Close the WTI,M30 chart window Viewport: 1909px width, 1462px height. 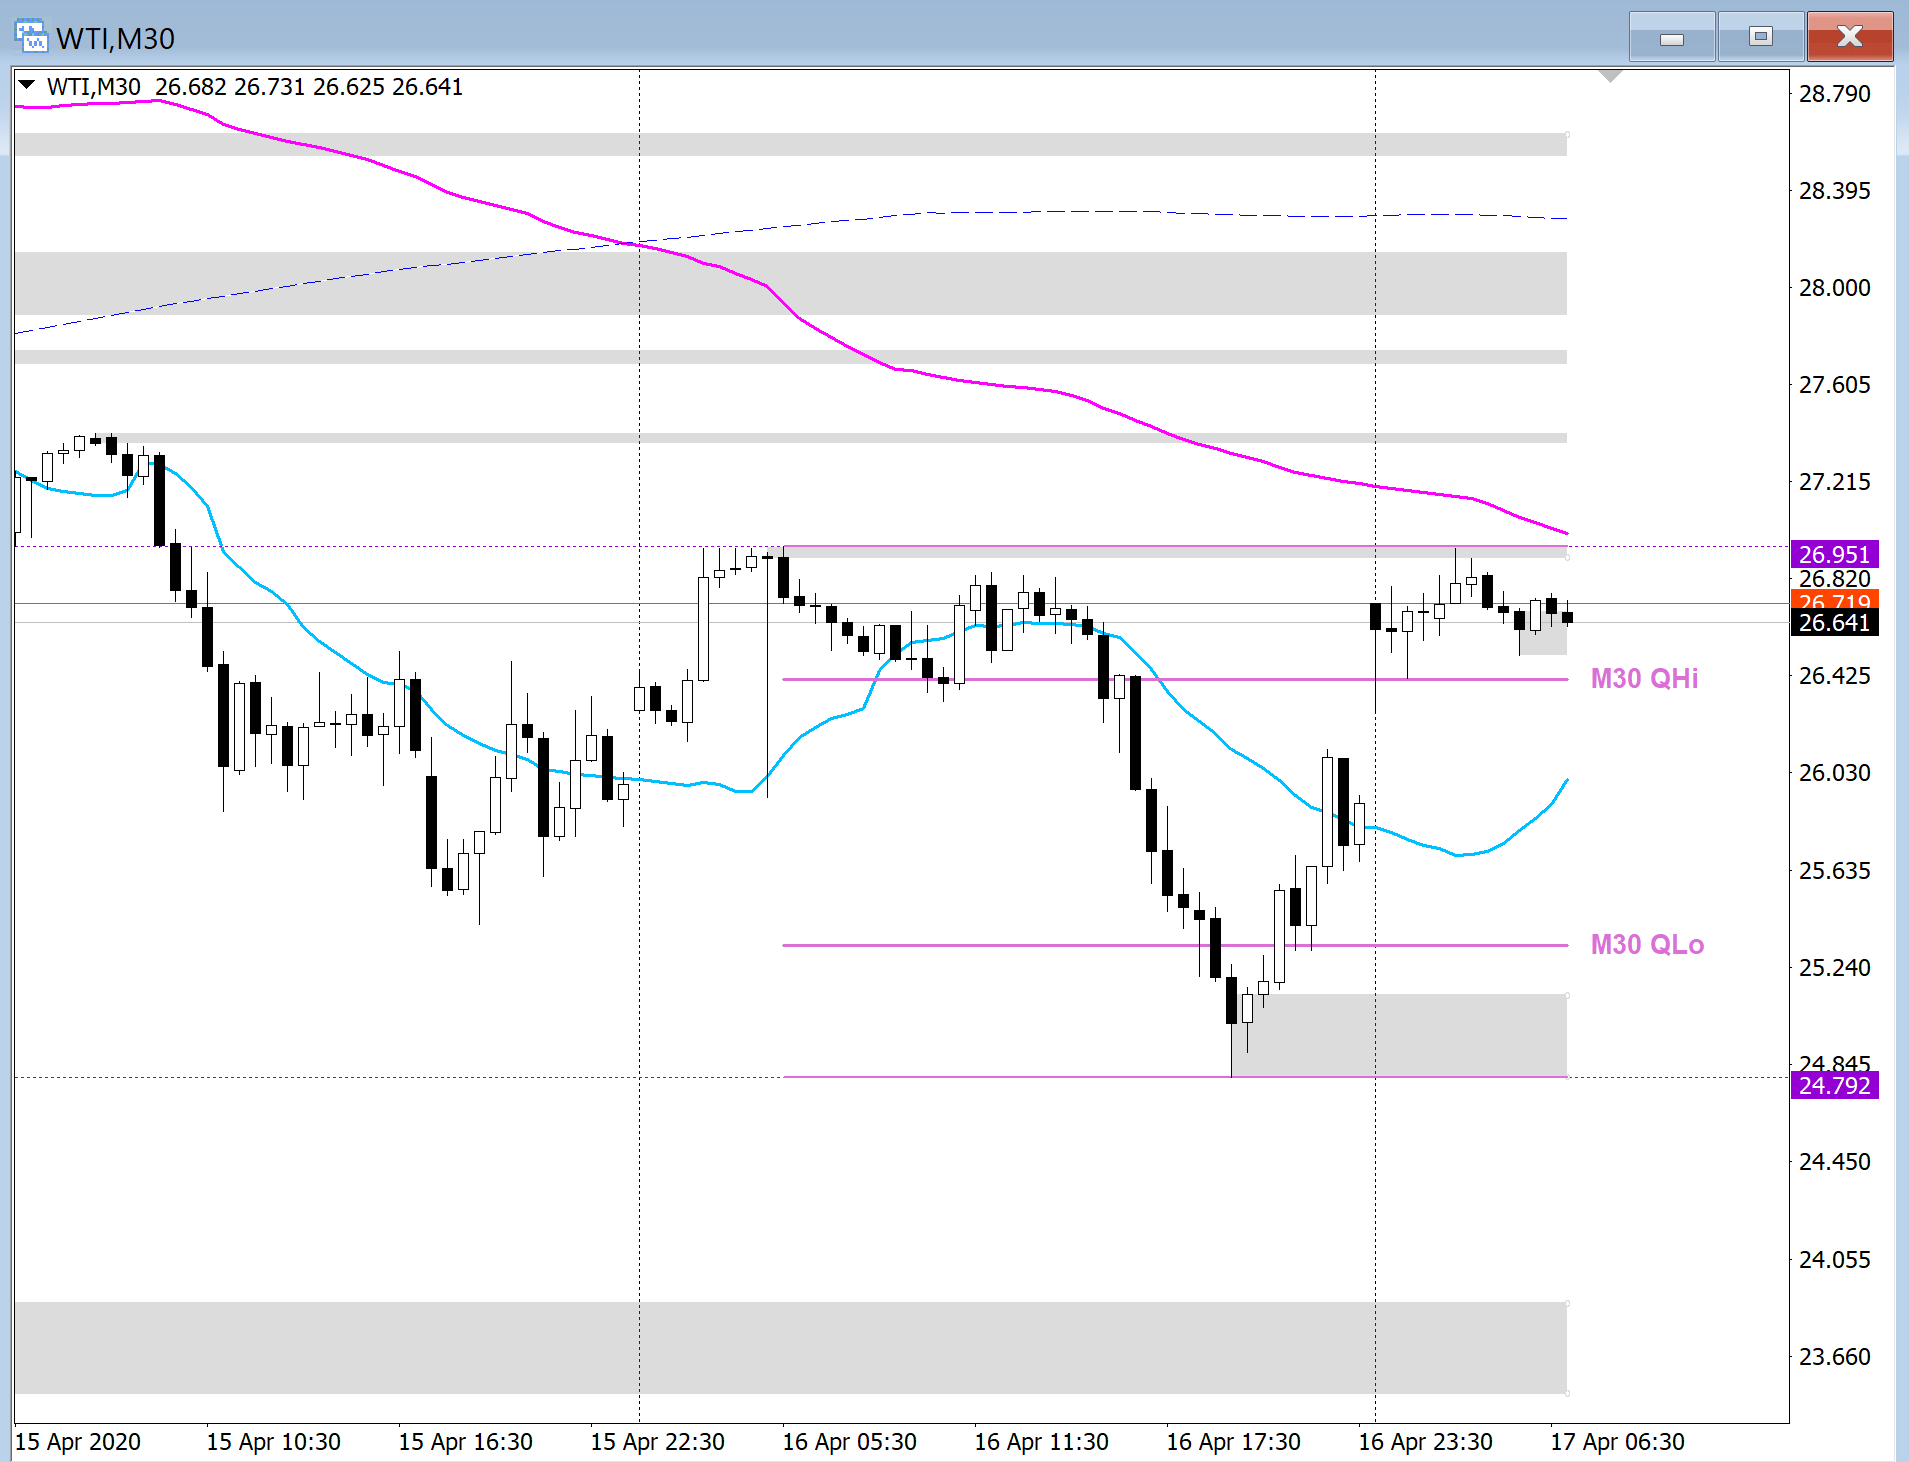click(x=1849, y=38)
